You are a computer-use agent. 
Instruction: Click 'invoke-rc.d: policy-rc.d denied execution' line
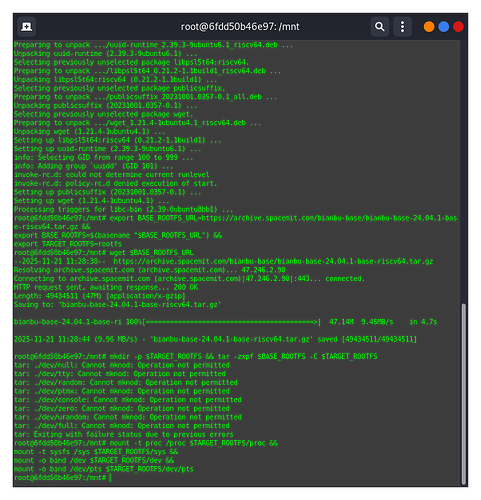pos(116,183)
